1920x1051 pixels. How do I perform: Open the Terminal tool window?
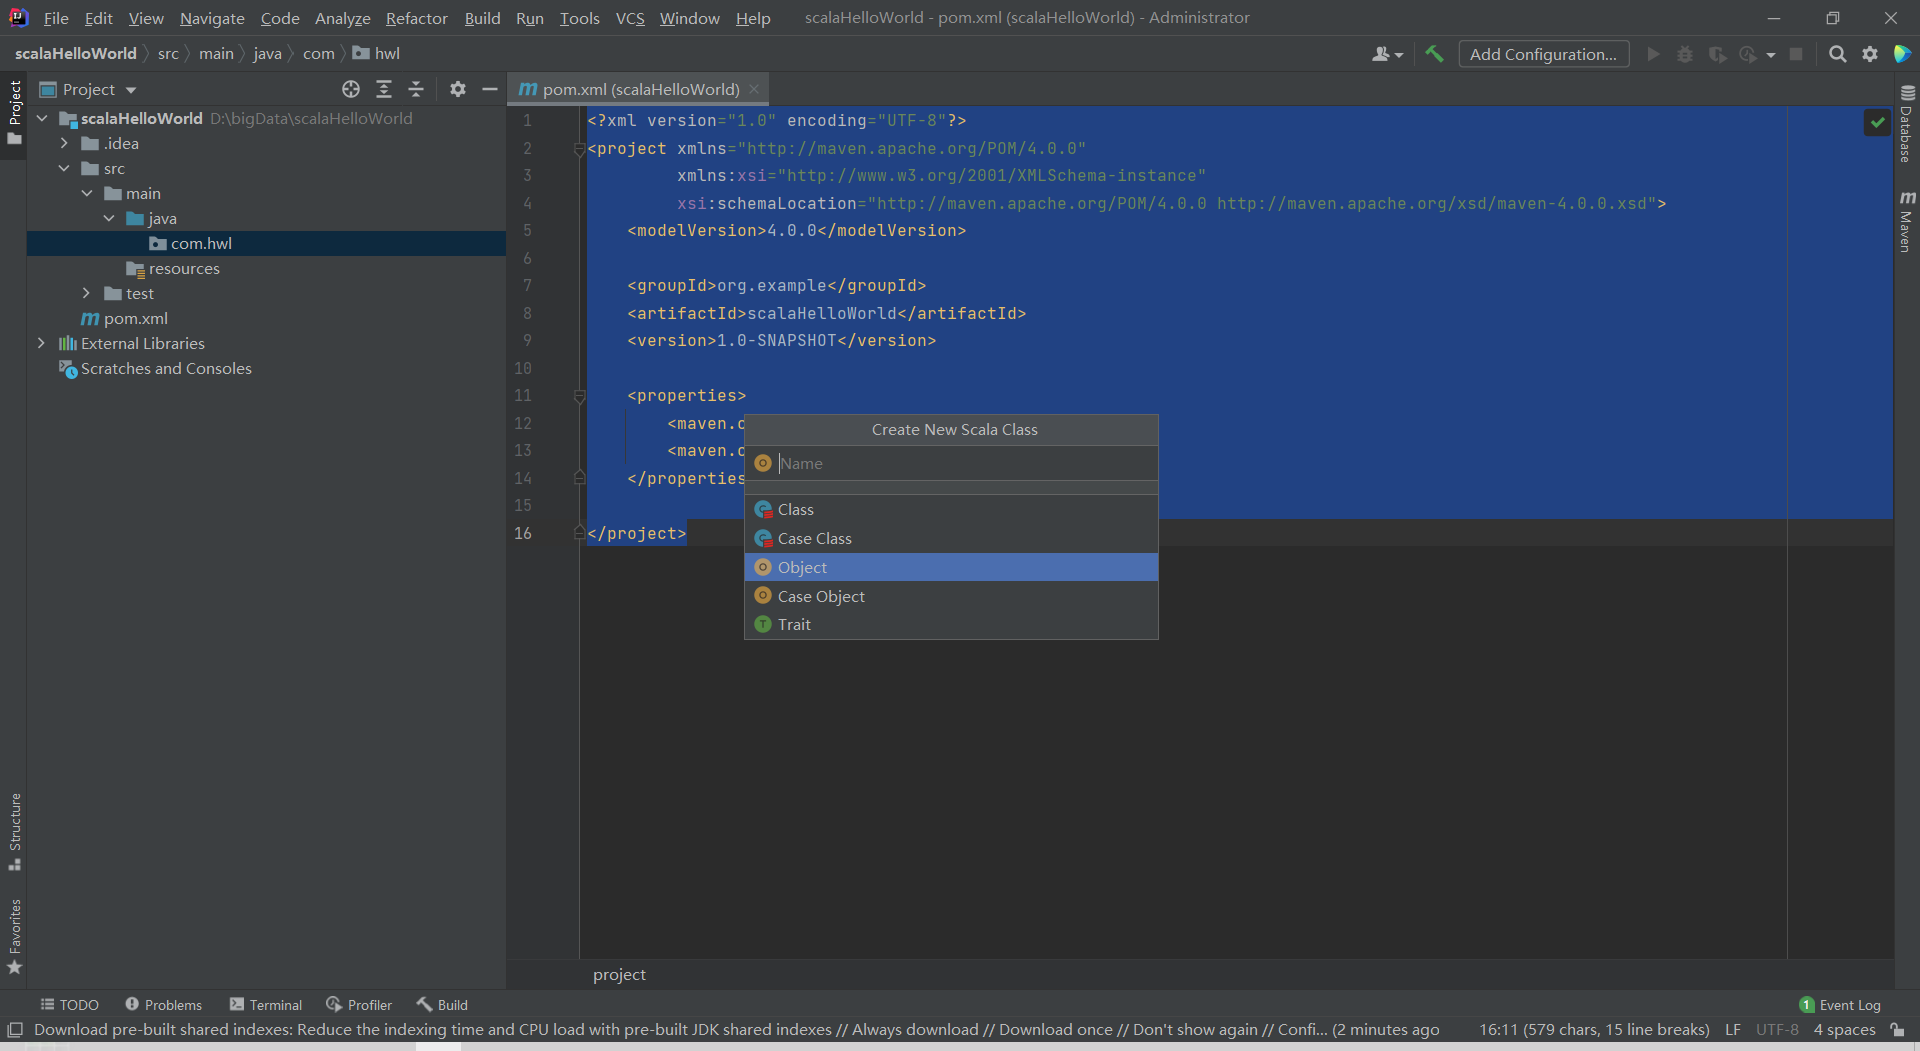point(265,1004)
